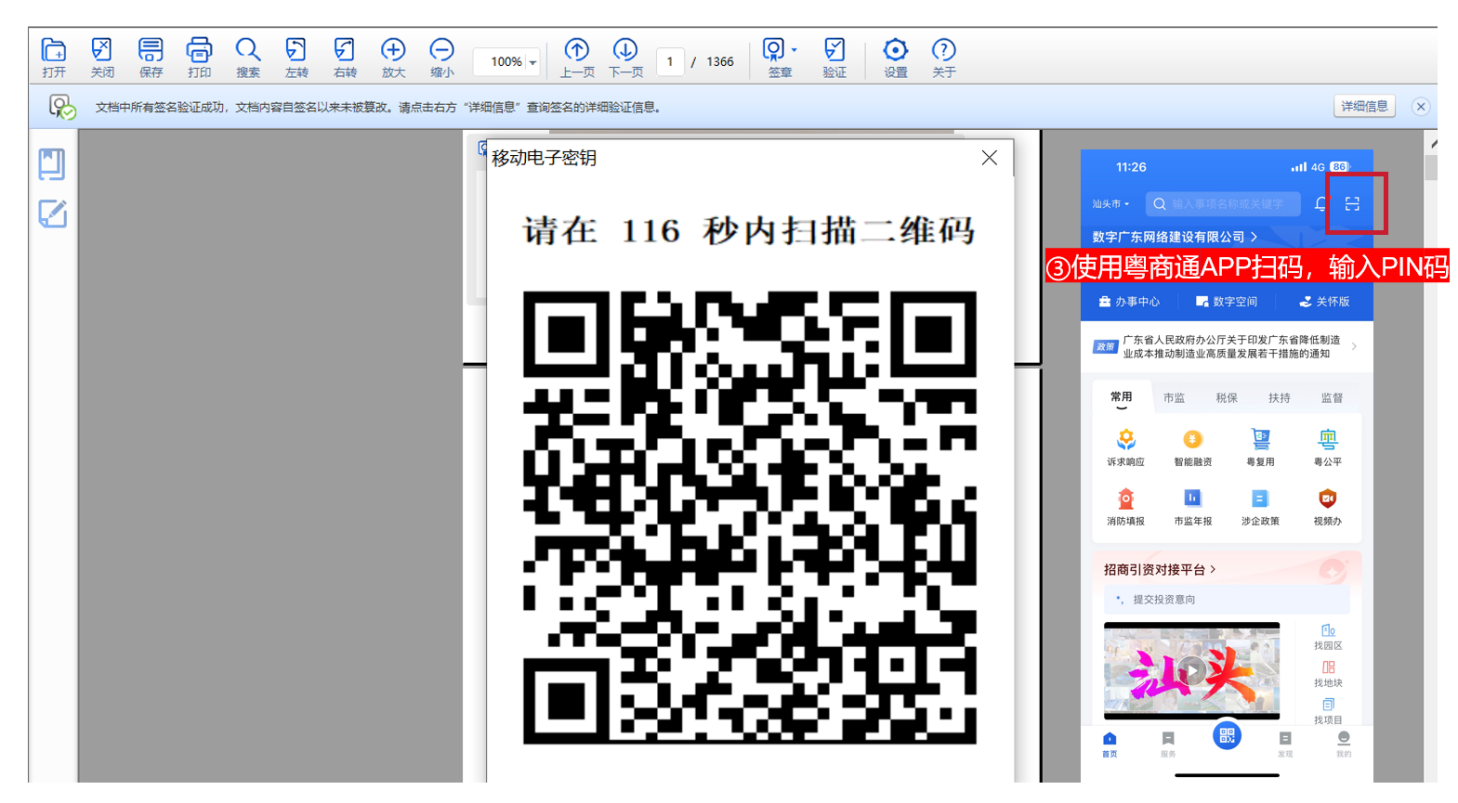Expand 招商引资对接平台 section
The image size is (1458, 803).
(x=1160, y=569)
